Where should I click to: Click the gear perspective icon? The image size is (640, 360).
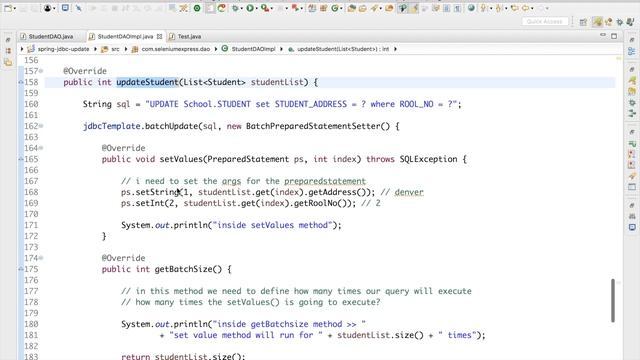[x=620, y=22]
